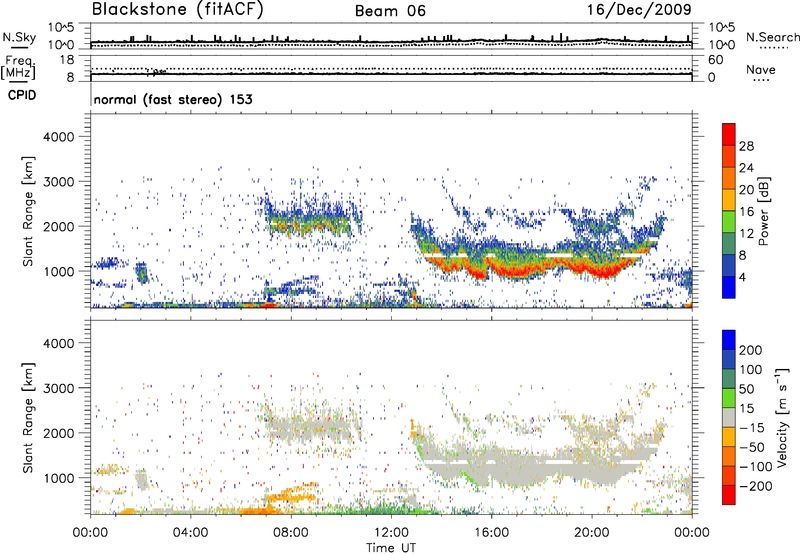The width and height of the screenshot is (800, 554).
Task: Click the 'Nave' legend label
Action: (761, 69)
